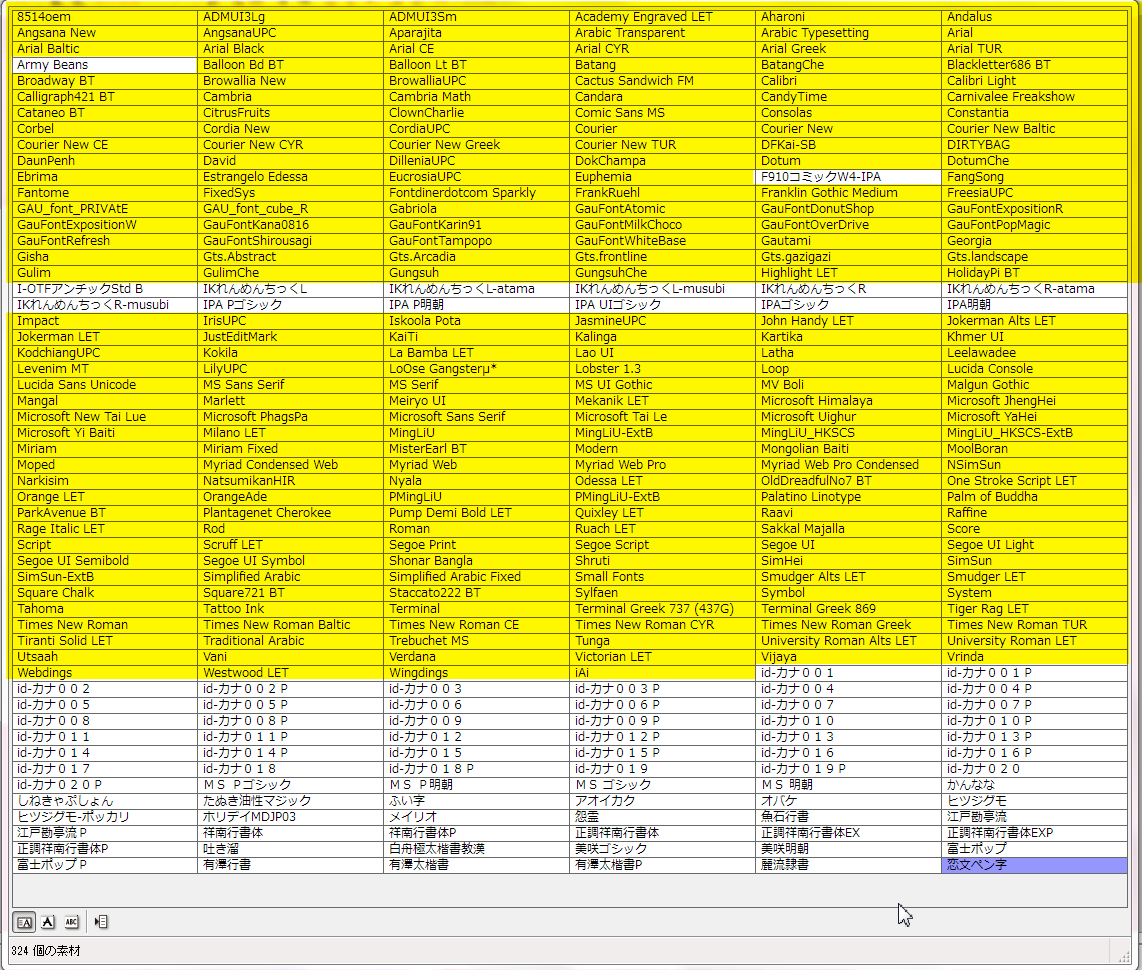
Task: Pick the Cactus Sandwich FM font
Action: (663, 81)
